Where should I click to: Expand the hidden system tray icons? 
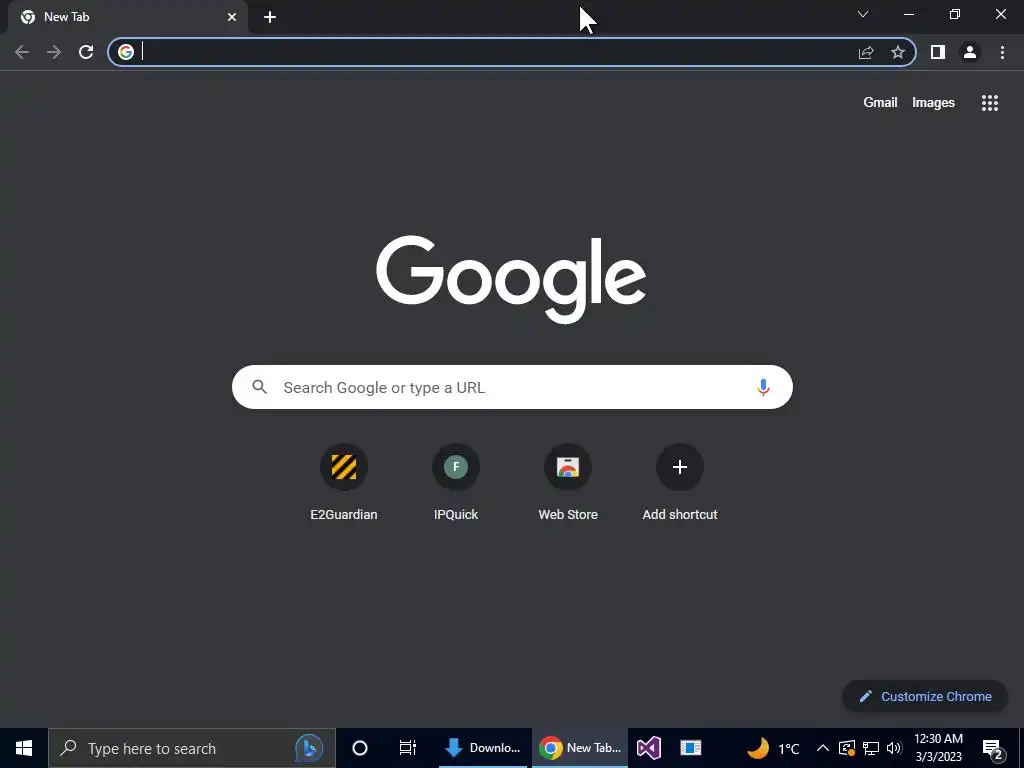pos(823,748)
